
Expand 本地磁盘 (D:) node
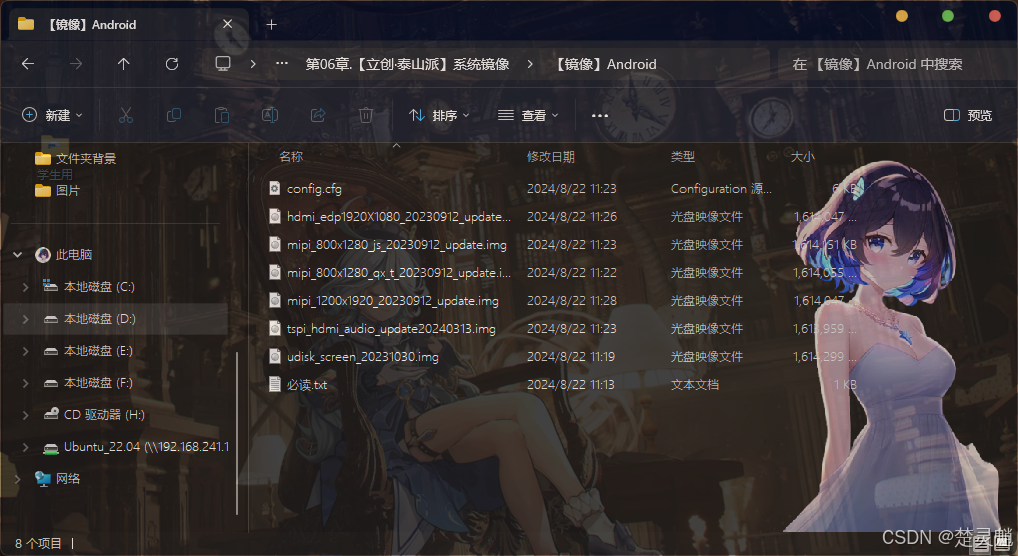25,319
